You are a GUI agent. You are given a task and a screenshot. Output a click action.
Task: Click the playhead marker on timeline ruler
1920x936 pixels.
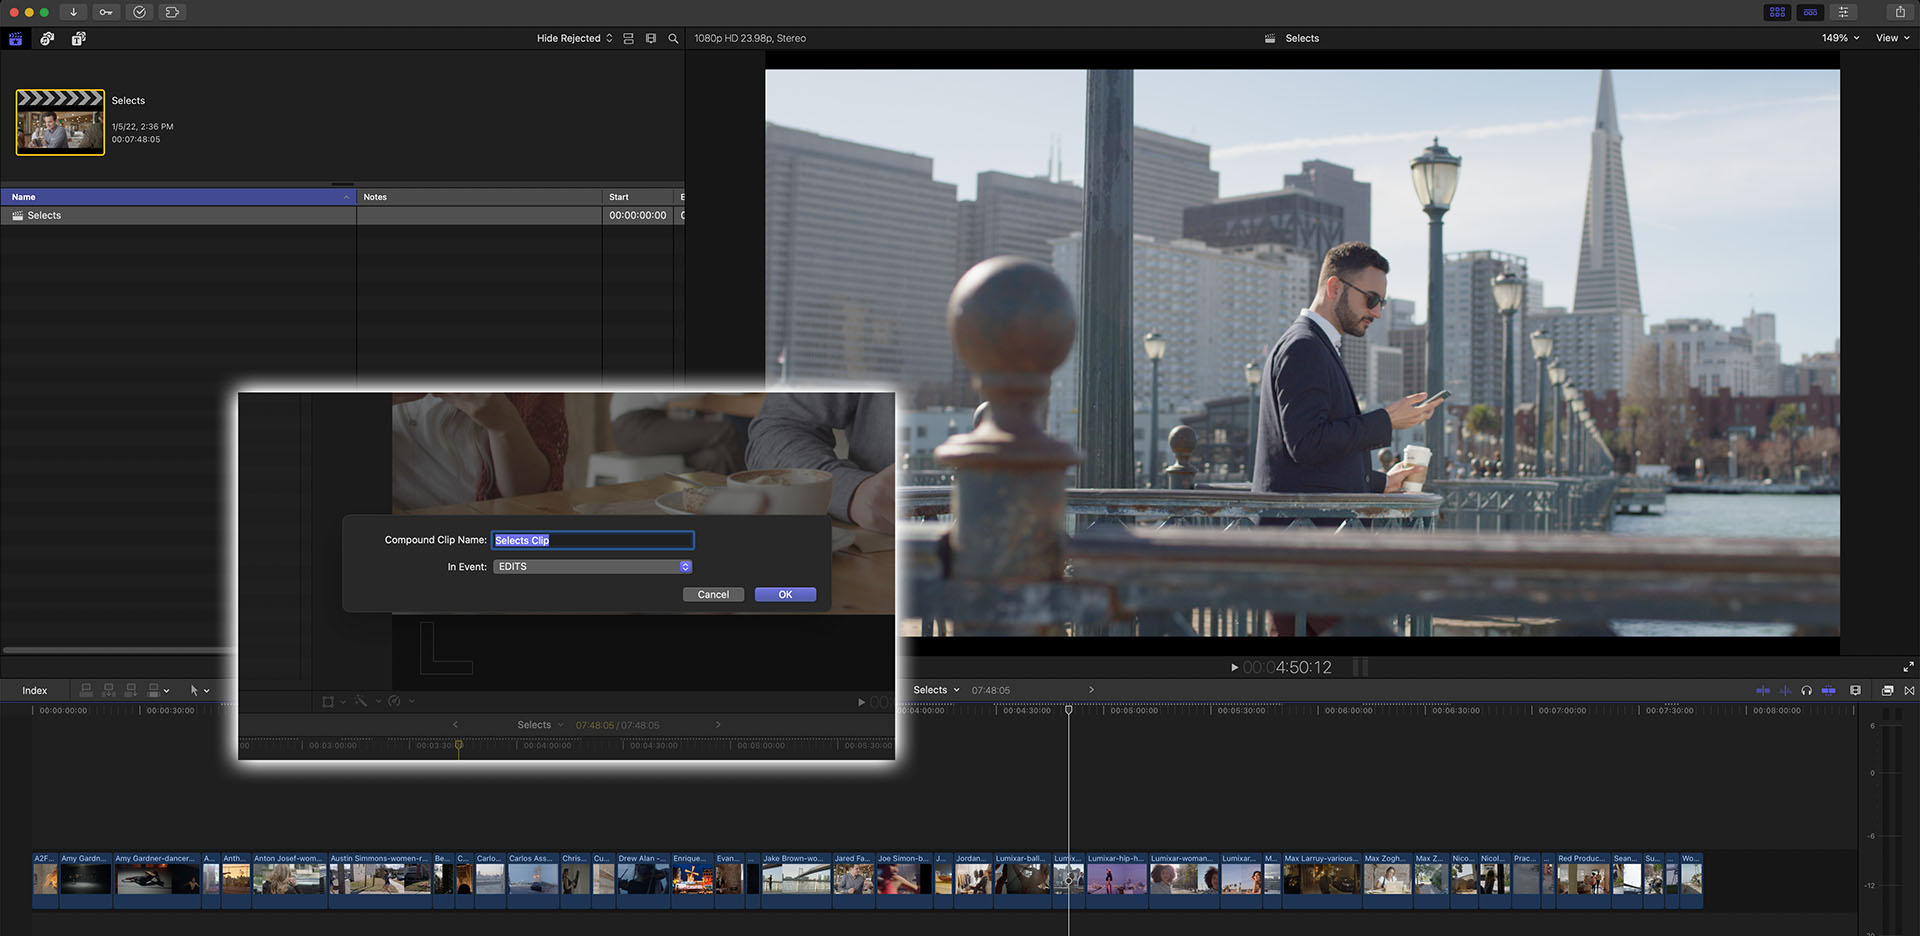coord(1068,710)
